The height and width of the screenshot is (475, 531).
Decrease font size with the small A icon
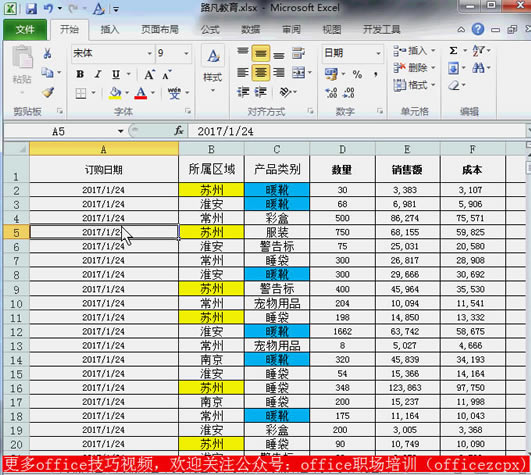tap(166, 74)
